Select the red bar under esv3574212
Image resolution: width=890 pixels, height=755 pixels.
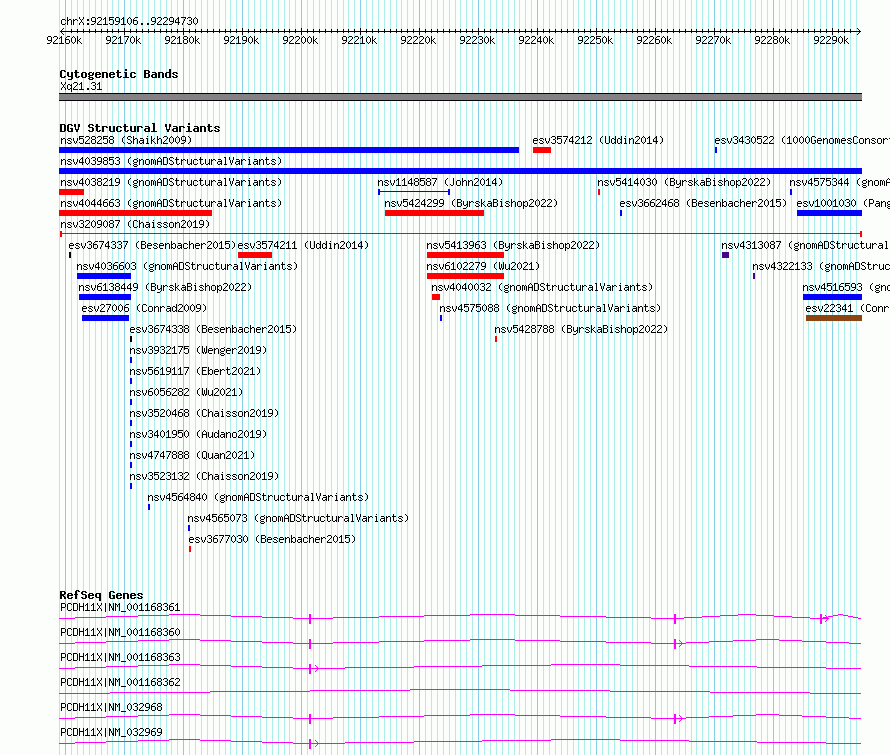542,150
